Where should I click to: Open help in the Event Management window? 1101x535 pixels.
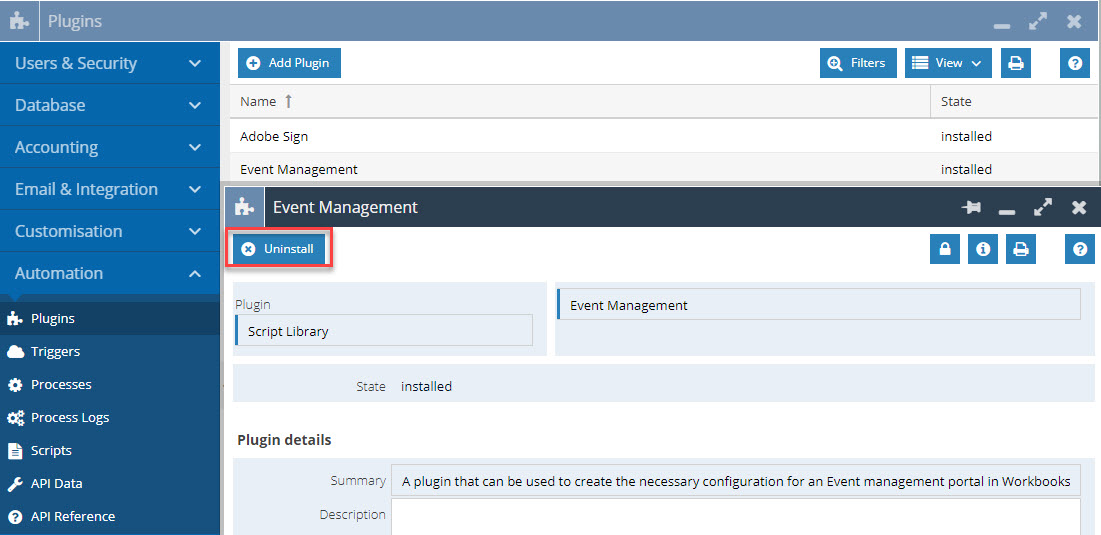click(x=1080, y=249)
